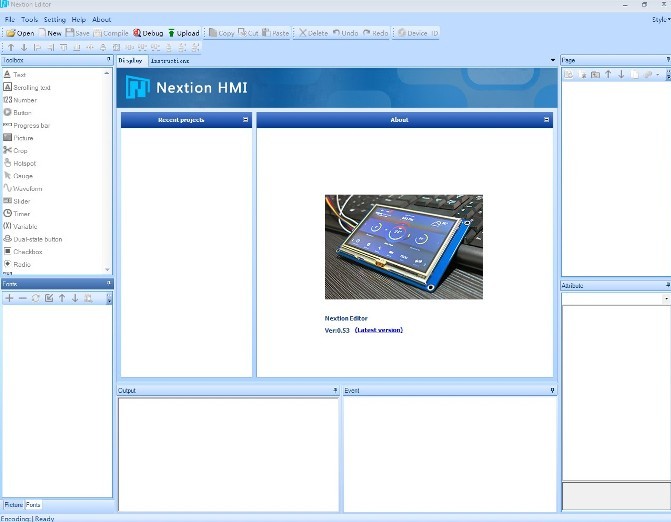
Task: Open the document tab list dropdown arrow
Action: [x=552, y=60]
